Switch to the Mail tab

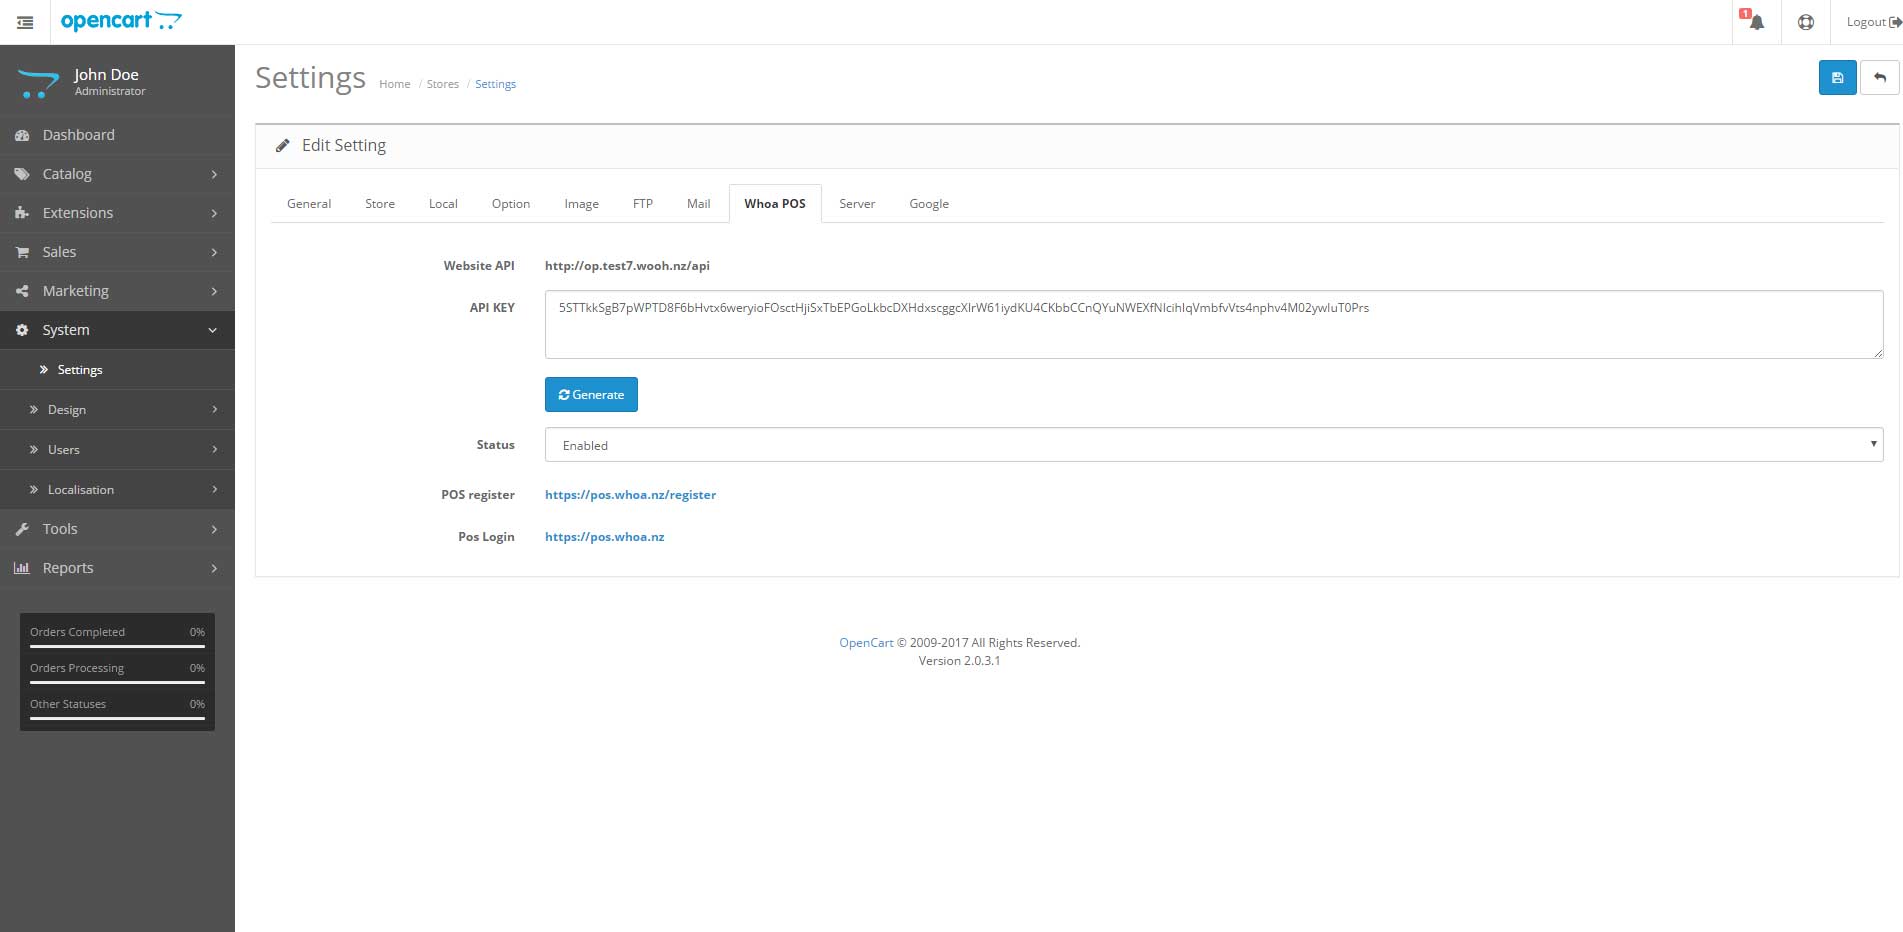[699, 203]
